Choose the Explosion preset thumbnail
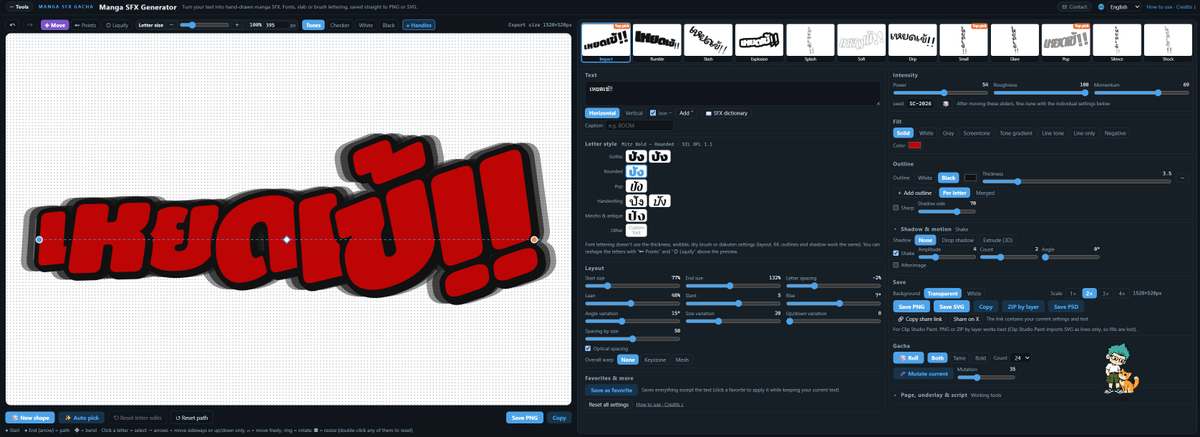The width and height of the screenshot is (1200, 437). pyautogui.click(x=759, y=43)
